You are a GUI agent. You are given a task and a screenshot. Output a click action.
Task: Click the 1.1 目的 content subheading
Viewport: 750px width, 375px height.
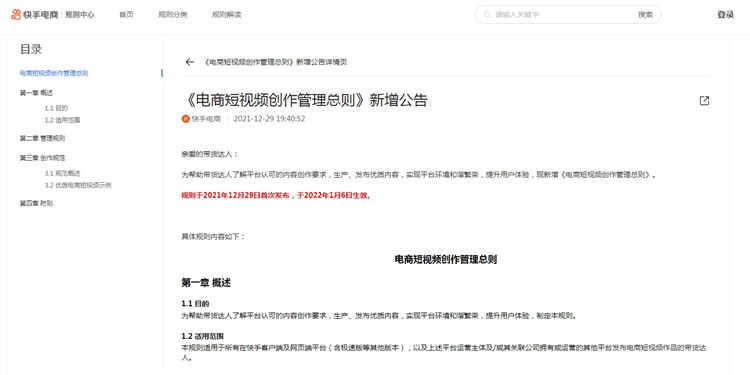(x=195, y=304)
